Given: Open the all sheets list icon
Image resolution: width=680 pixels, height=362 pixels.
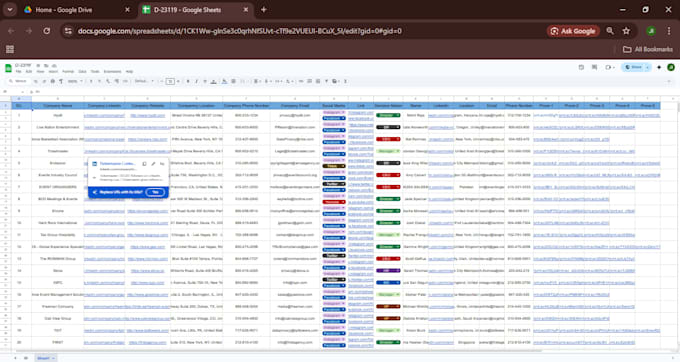Looking at the screenshot, I should [x=26, y=358].
